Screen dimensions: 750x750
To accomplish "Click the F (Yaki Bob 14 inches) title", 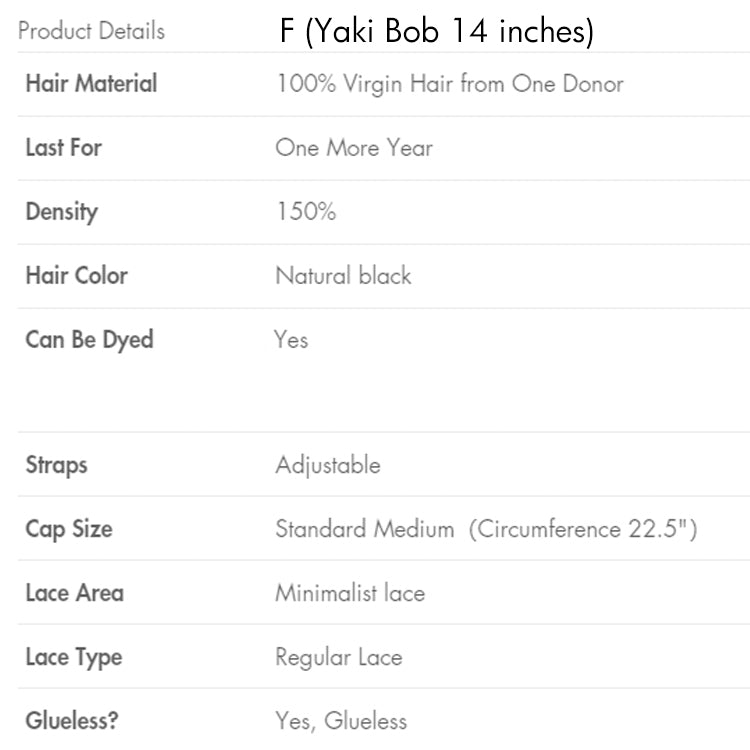I will tap(437, 31).
